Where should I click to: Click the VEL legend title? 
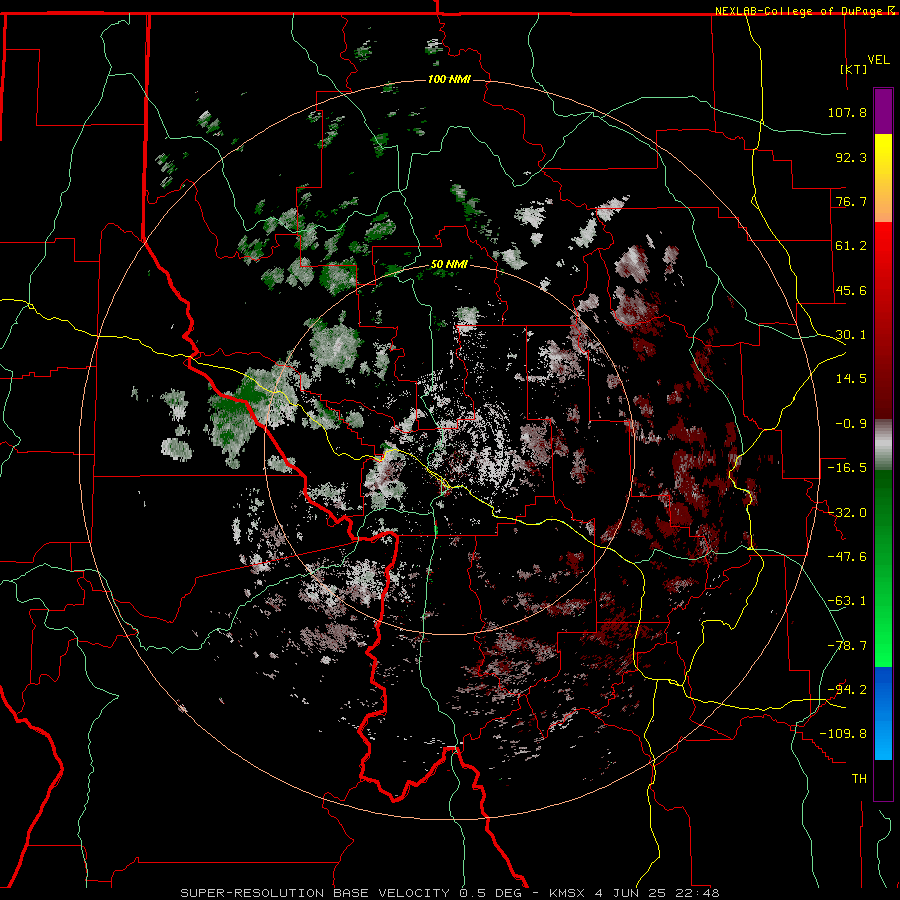coord(878,60)
